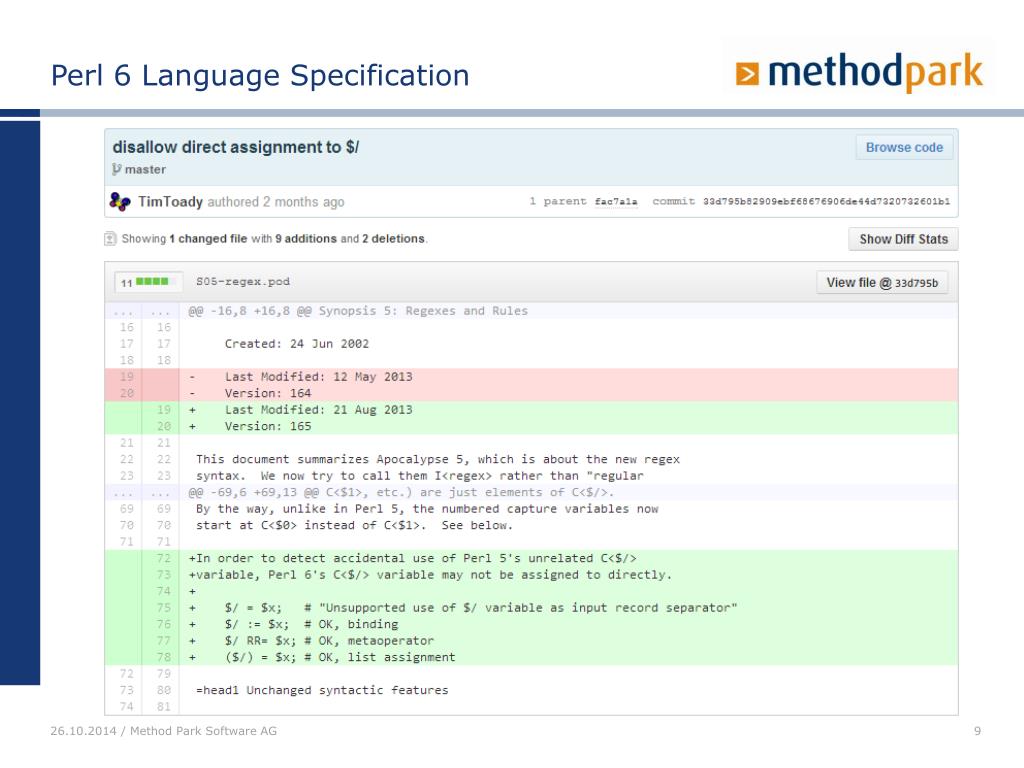Open View file @ 33d795b
This screenshot has width=1024, height=768.
point(882,283)
